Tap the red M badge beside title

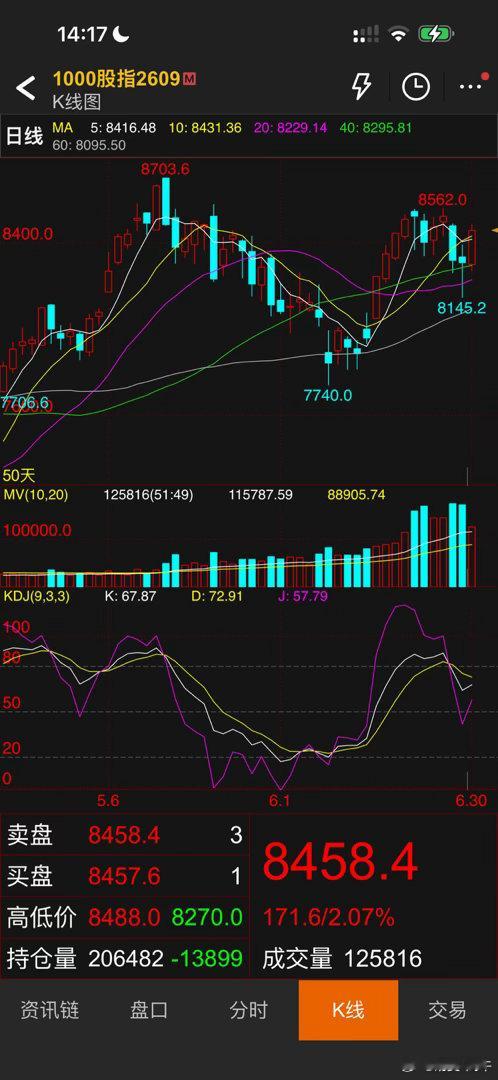[x=189, y=79]
